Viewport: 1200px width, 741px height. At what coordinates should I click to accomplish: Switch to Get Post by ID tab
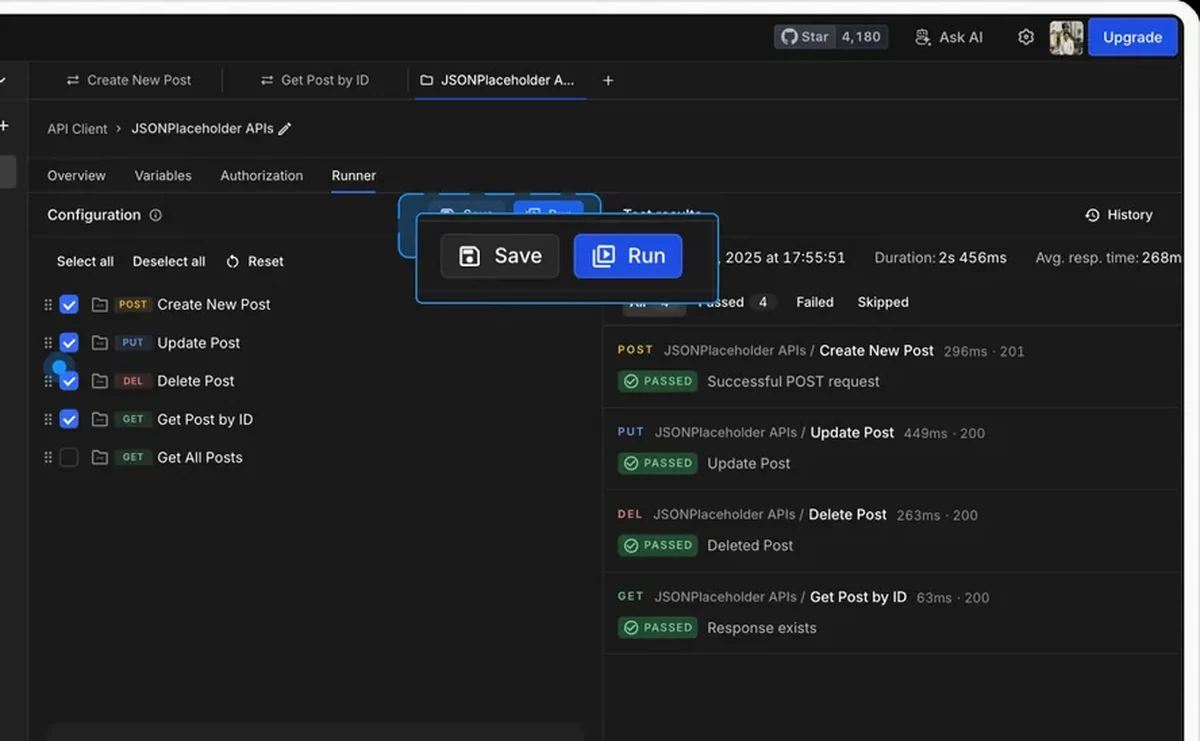(315, 80)
